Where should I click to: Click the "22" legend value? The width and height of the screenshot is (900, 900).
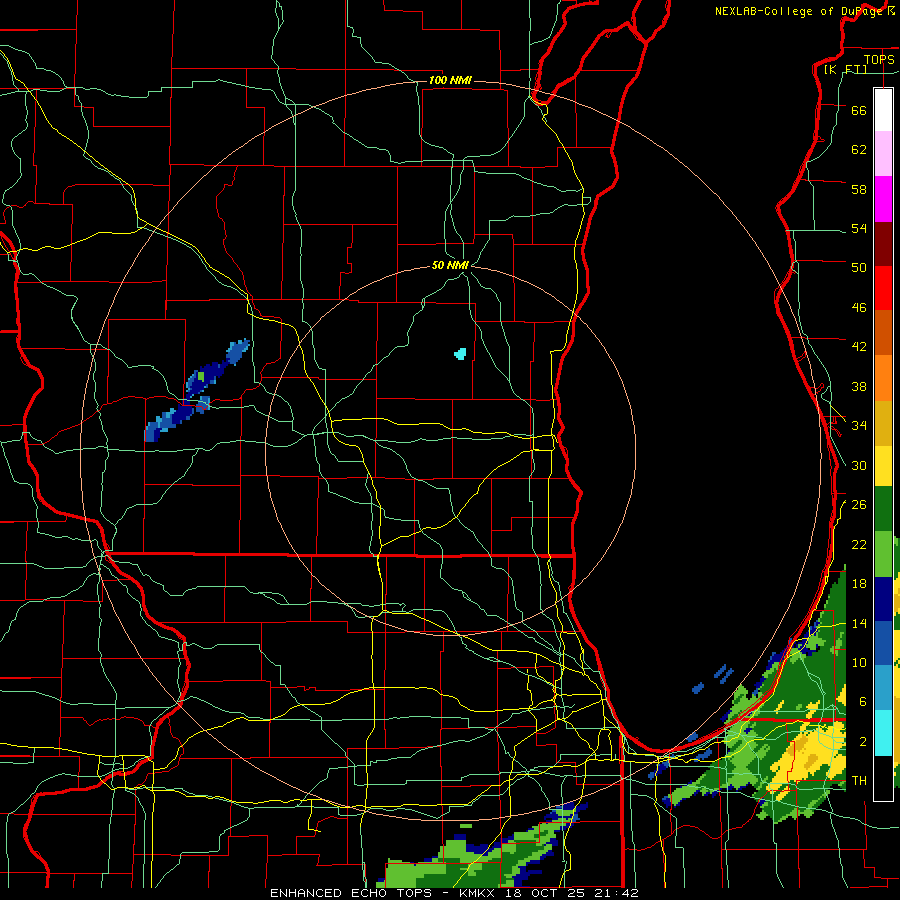coord(859,544)
